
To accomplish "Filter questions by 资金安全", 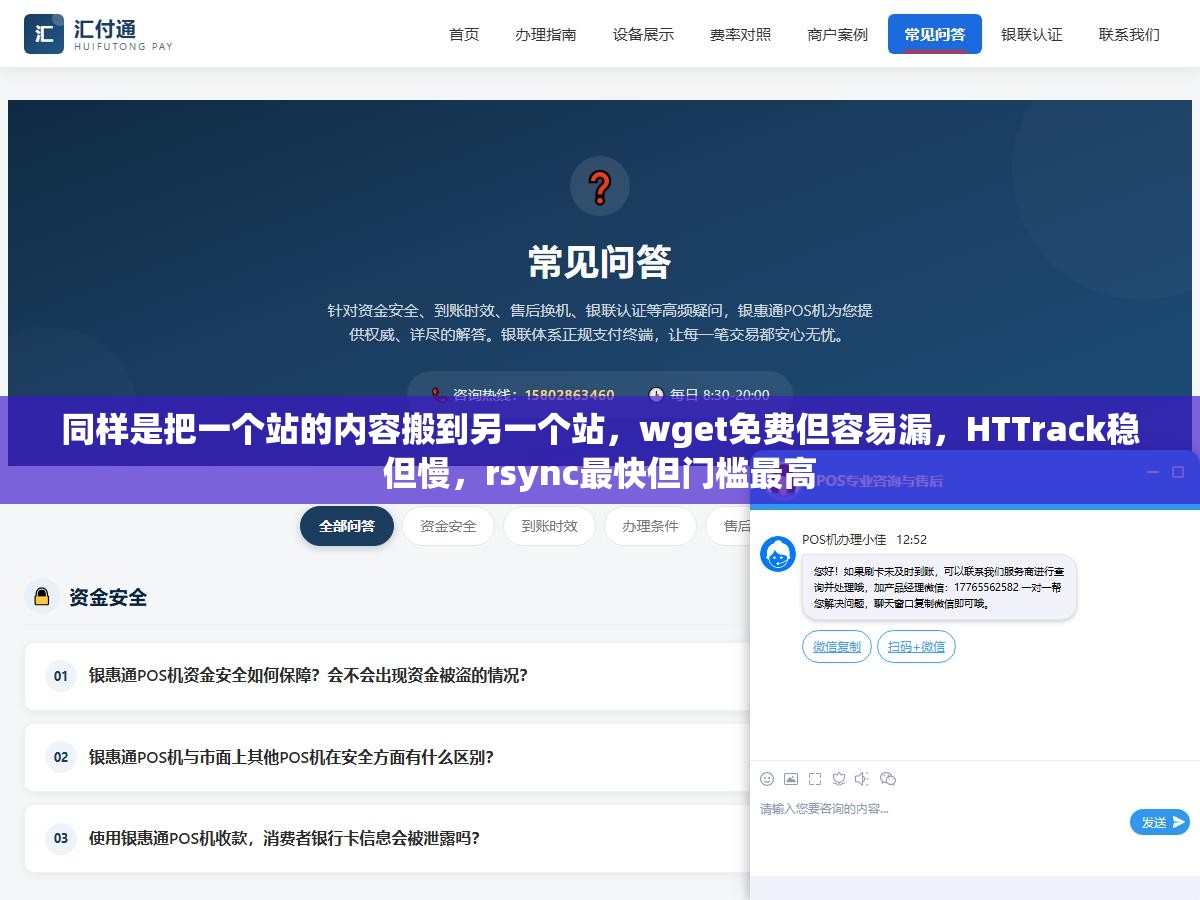I will [448, 526].
